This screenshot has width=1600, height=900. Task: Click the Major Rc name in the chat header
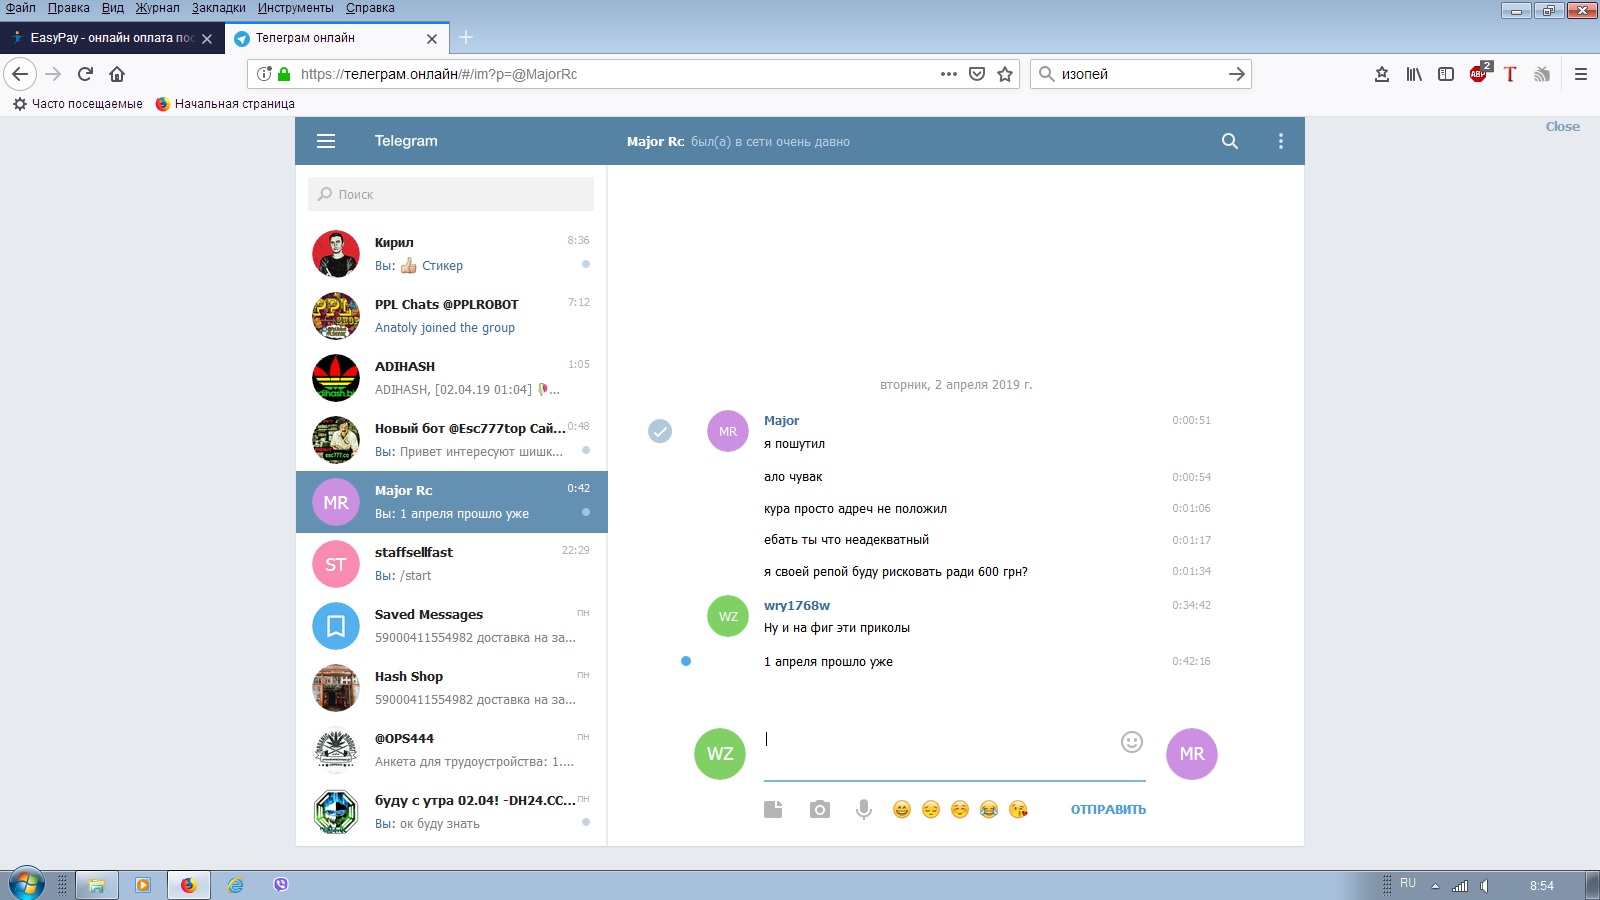[x=655, y=142]
